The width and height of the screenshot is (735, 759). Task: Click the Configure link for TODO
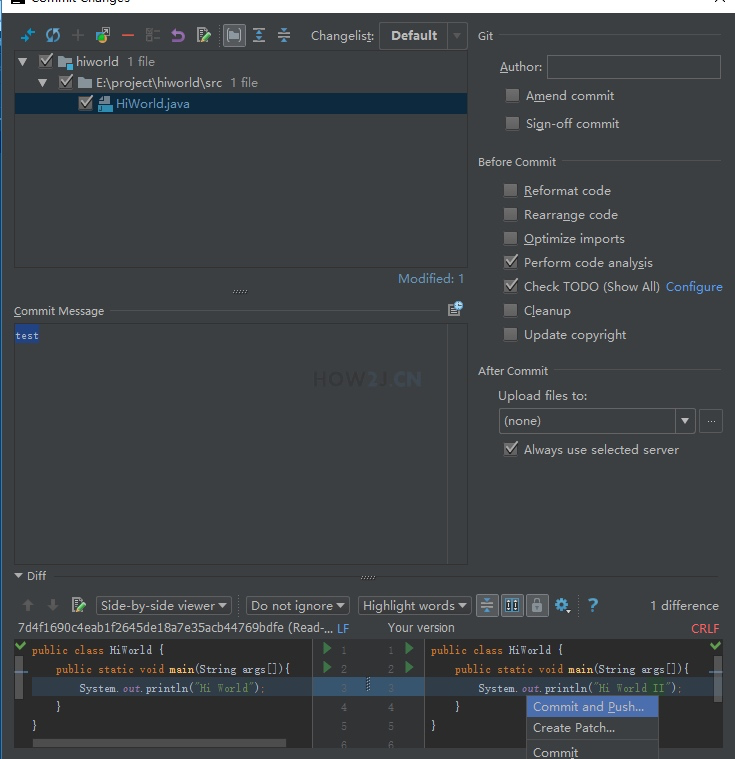click(694, 287)
